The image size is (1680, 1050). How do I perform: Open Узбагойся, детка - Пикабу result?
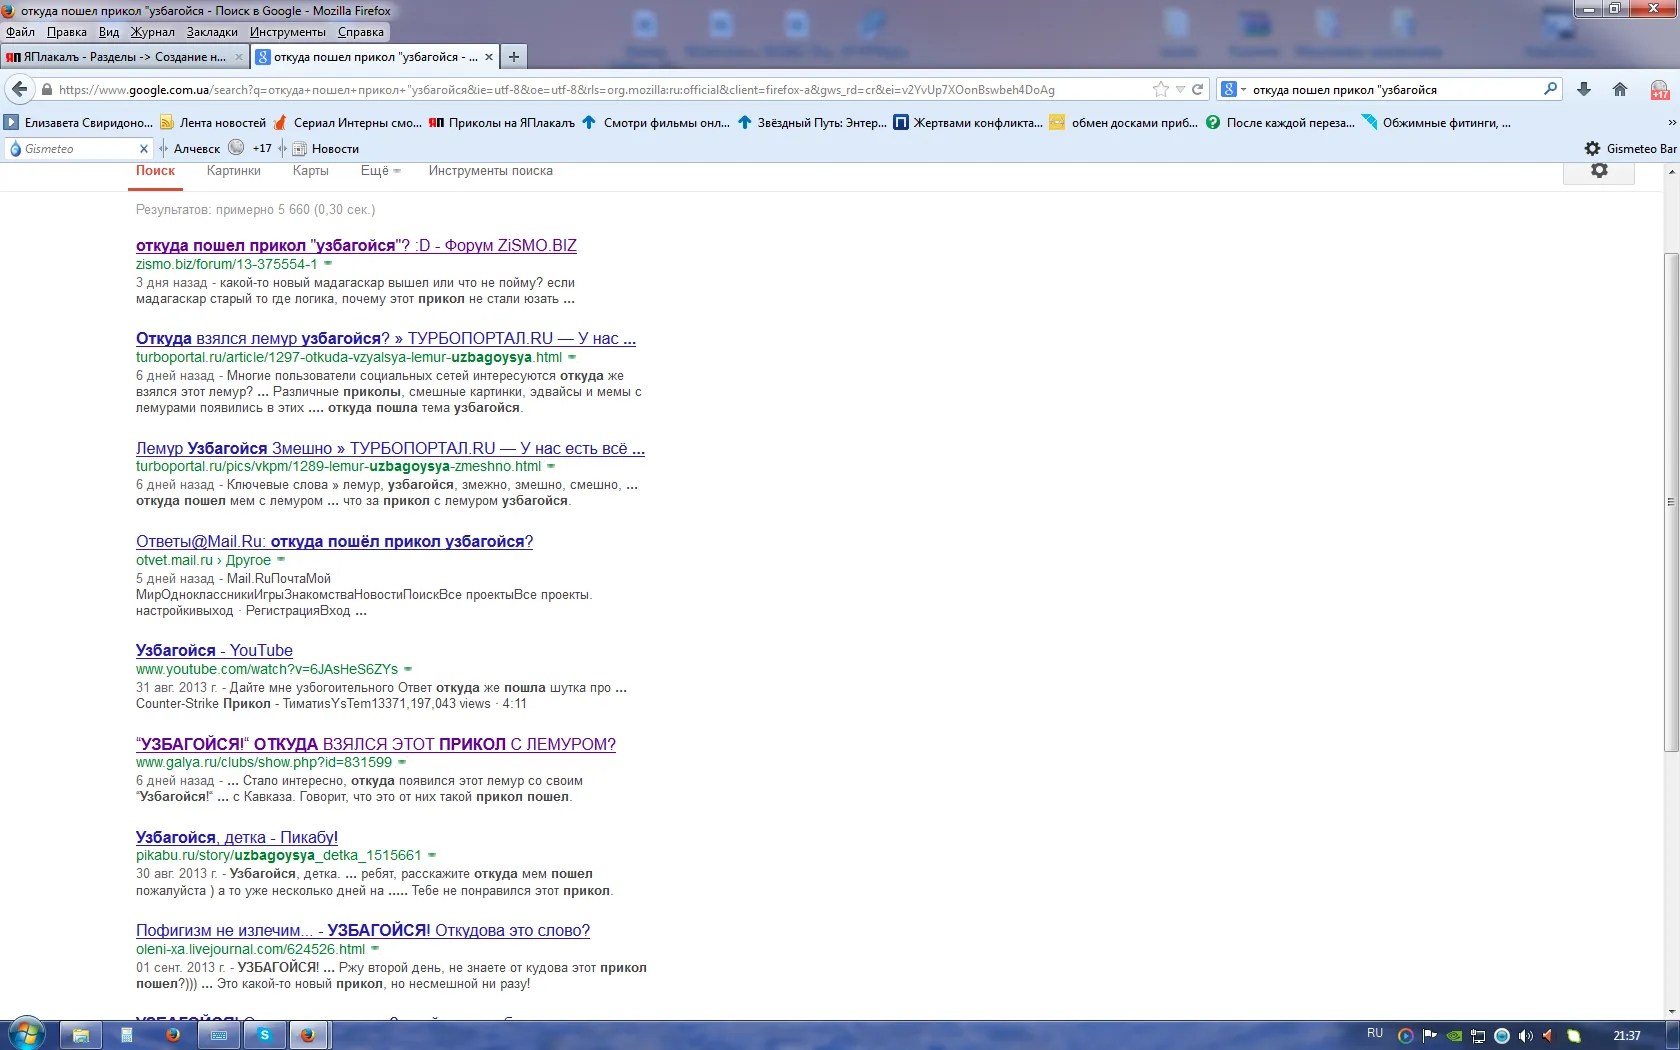[237, 837]
